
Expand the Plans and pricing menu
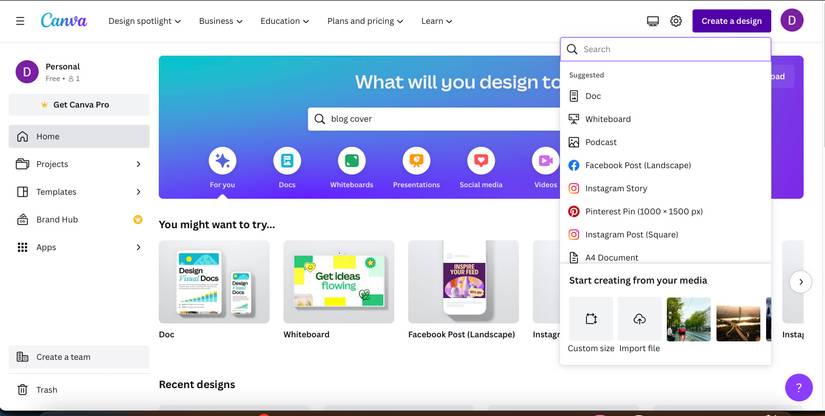tap(365, 21)
